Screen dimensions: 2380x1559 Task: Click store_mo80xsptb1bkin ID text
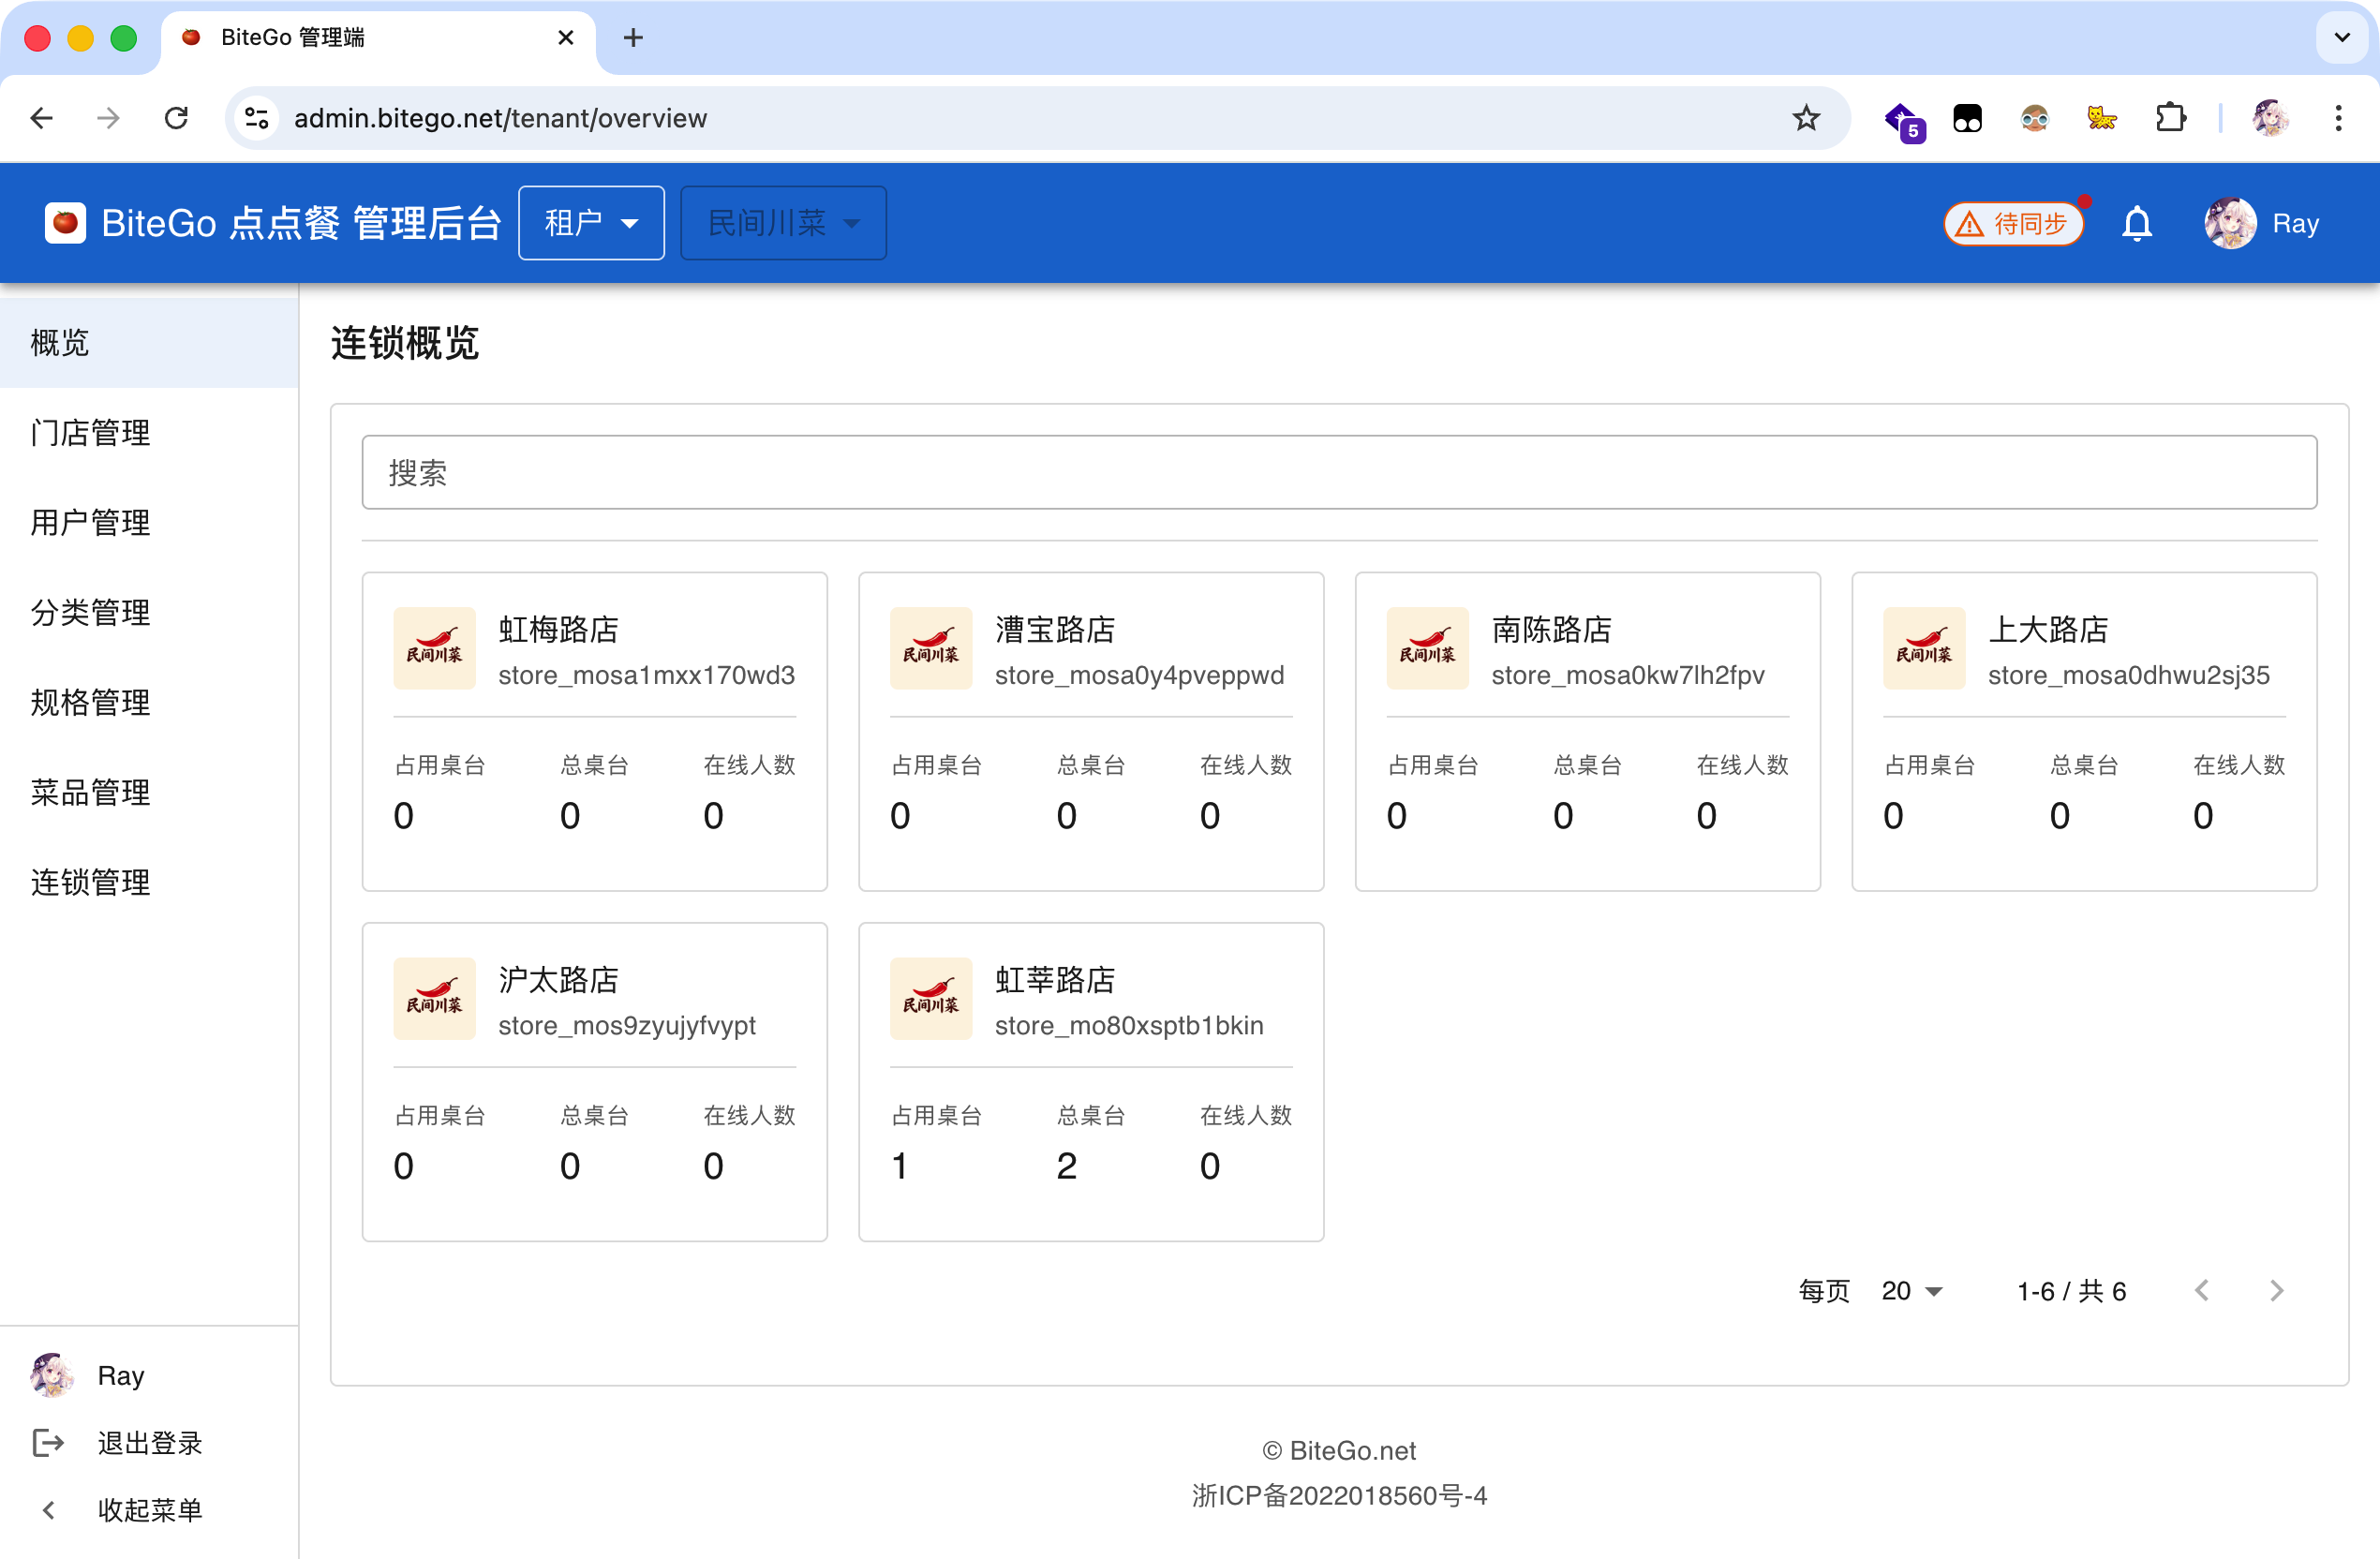[1129, 1025]
